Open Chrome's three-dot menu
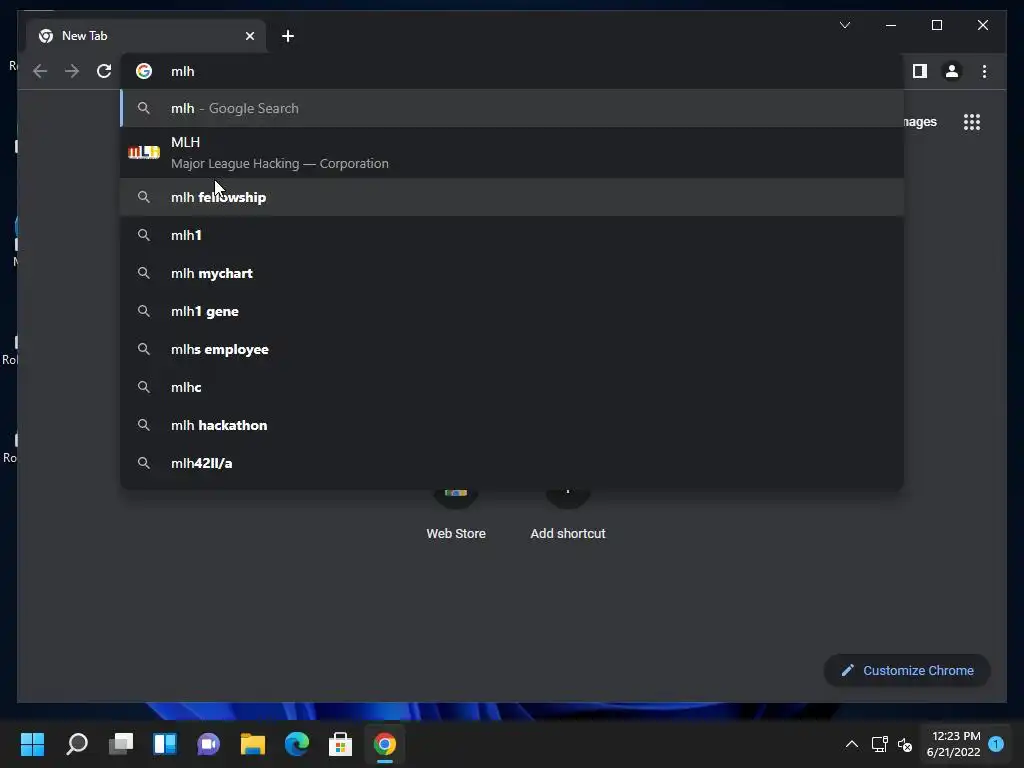The height and width of the screenshot is (768, 1024). point(984,71)
